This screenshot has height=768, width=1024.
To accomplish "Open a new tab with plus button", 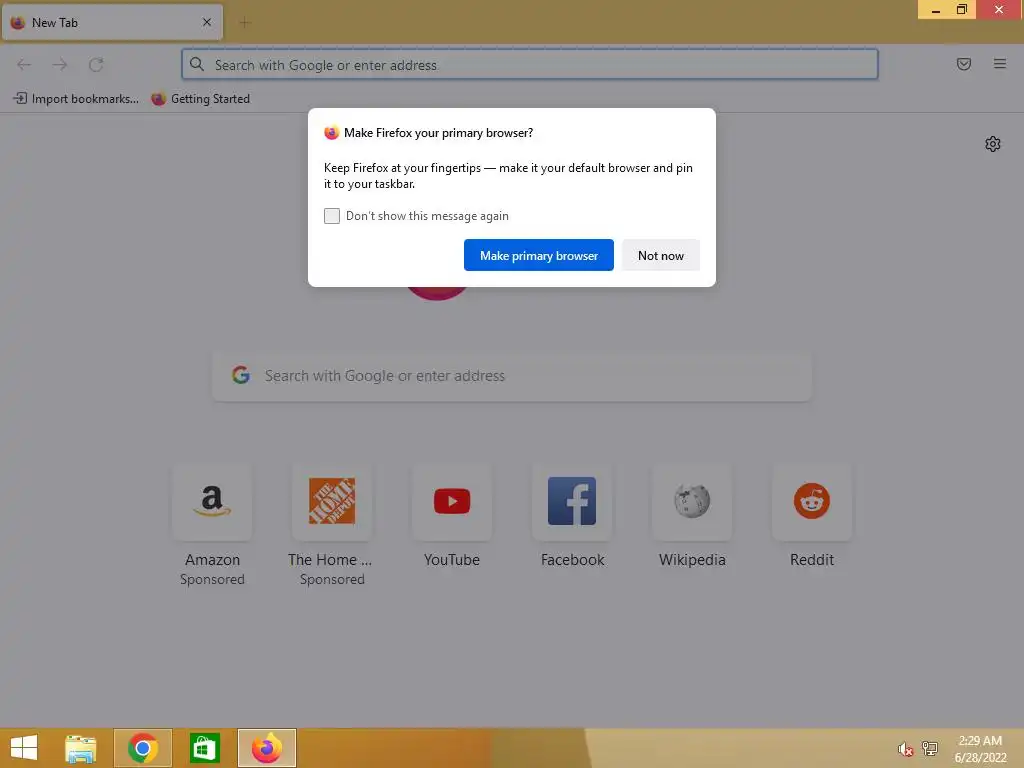I will coord(245,23).
